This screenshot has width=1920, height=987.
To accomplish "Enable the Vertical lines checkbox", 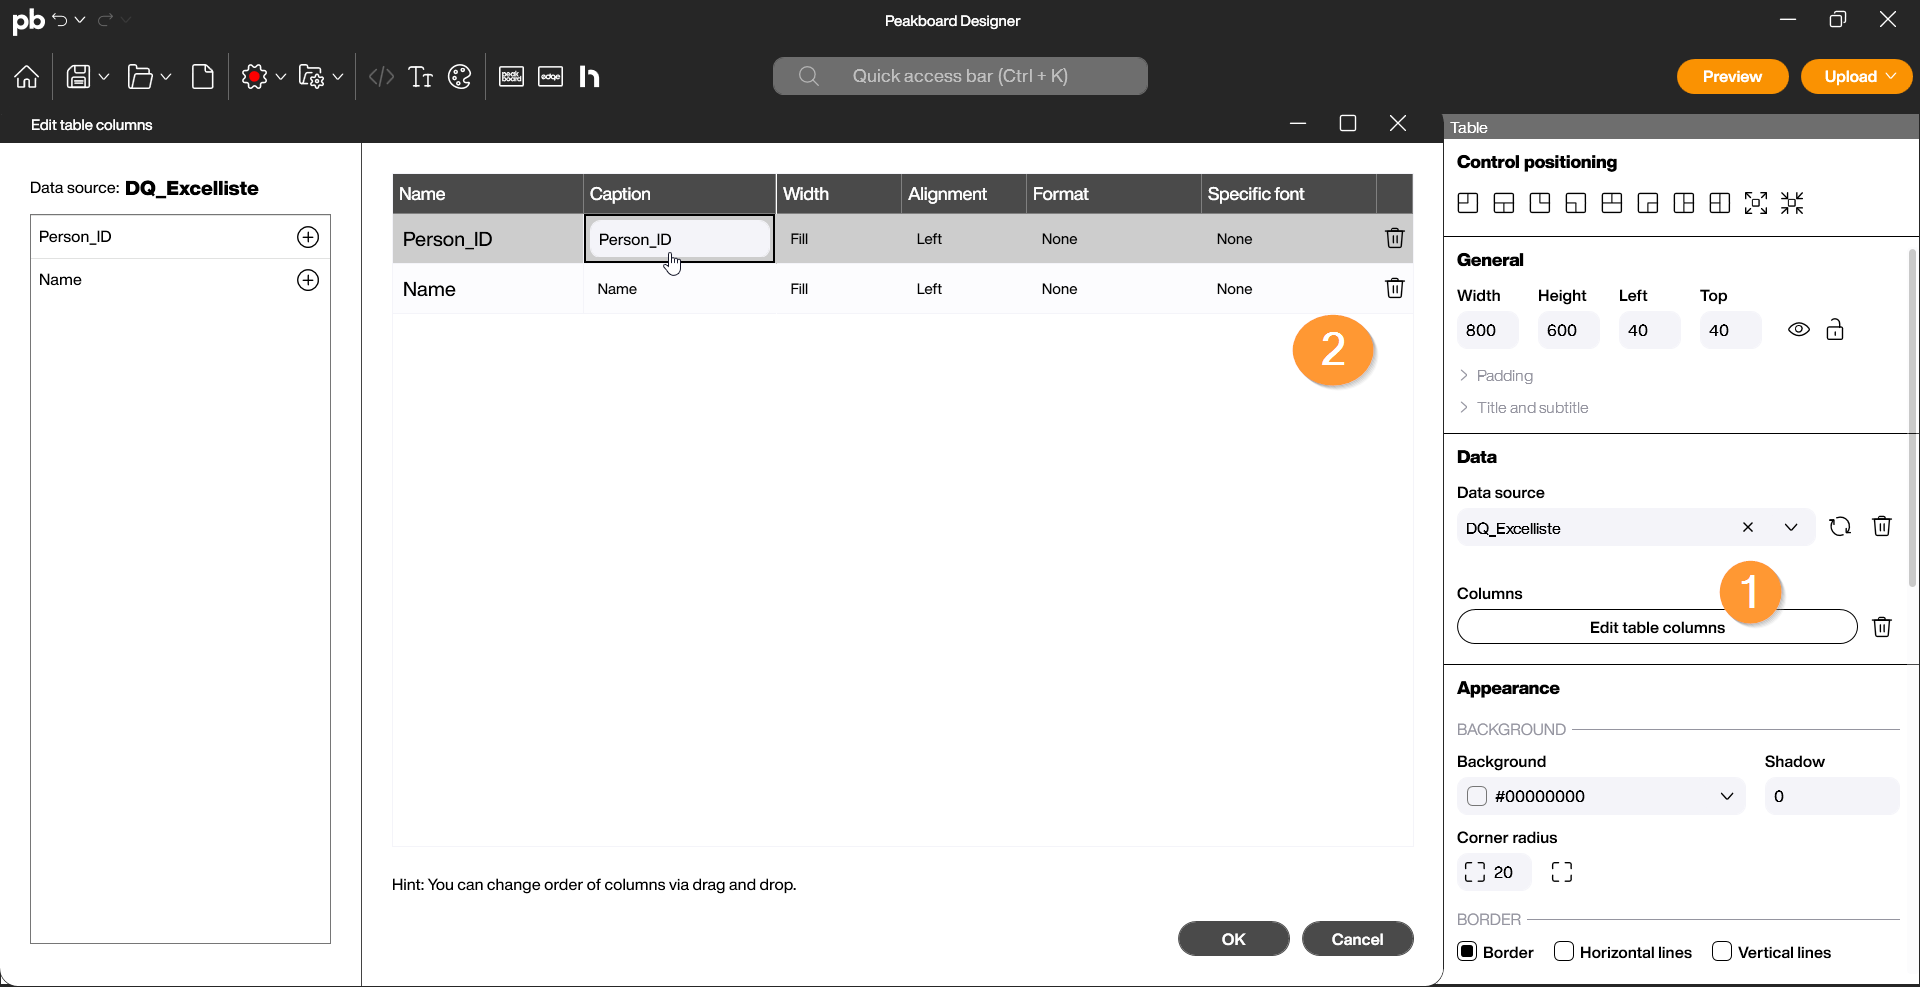I will click(x=1722, y=952).
